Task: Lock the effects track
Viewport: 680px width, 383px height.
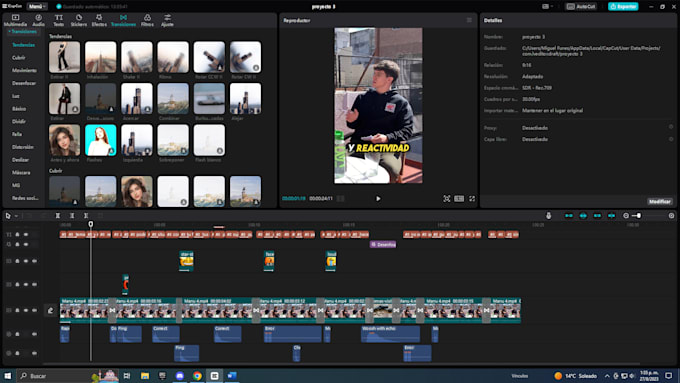Action: pyautogui.click(x=18, y=244)
